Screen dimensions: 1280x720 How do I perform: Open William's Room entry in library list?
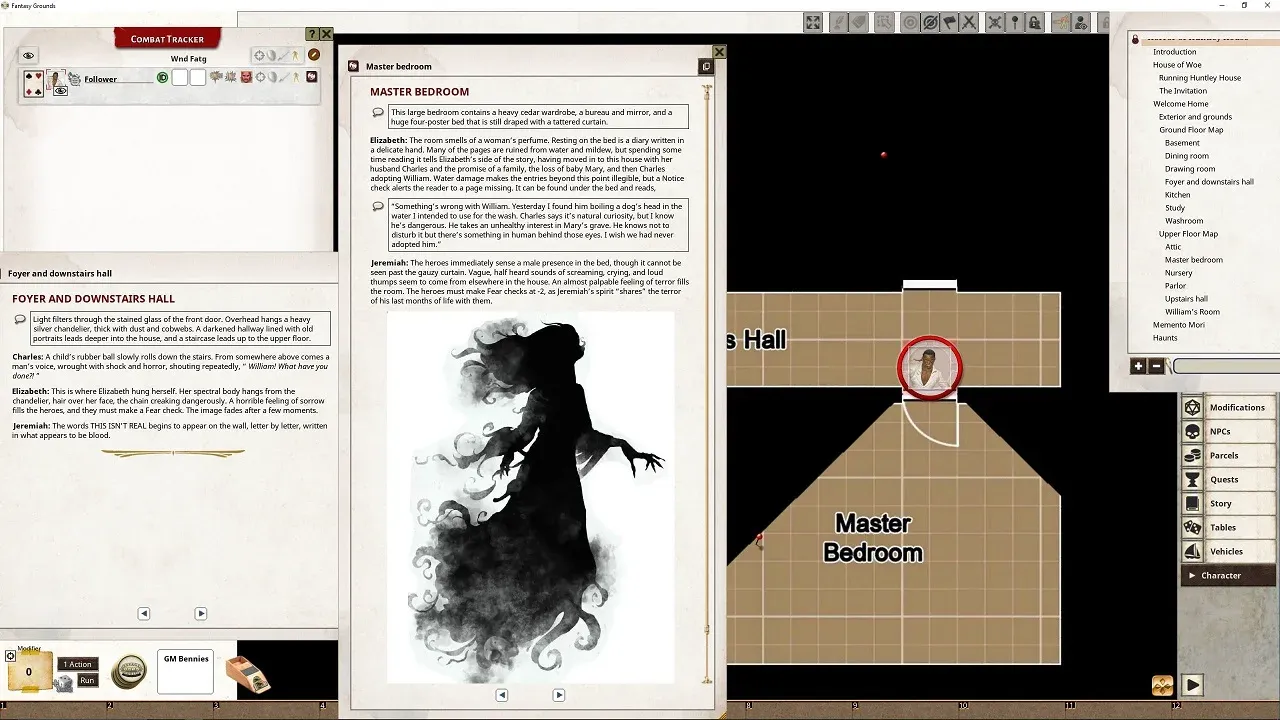(x=1192, y=312)
